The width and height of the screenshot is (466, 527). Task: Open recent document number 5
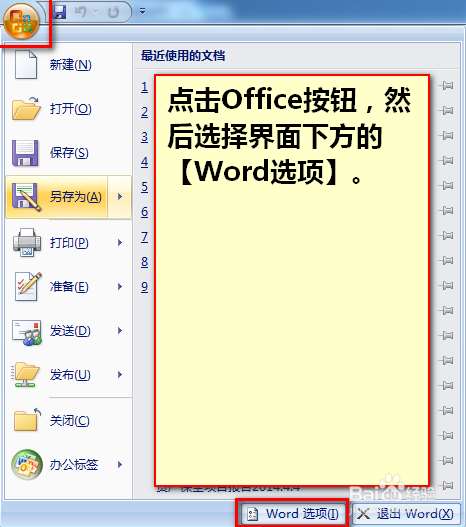(x=144, y=187)
